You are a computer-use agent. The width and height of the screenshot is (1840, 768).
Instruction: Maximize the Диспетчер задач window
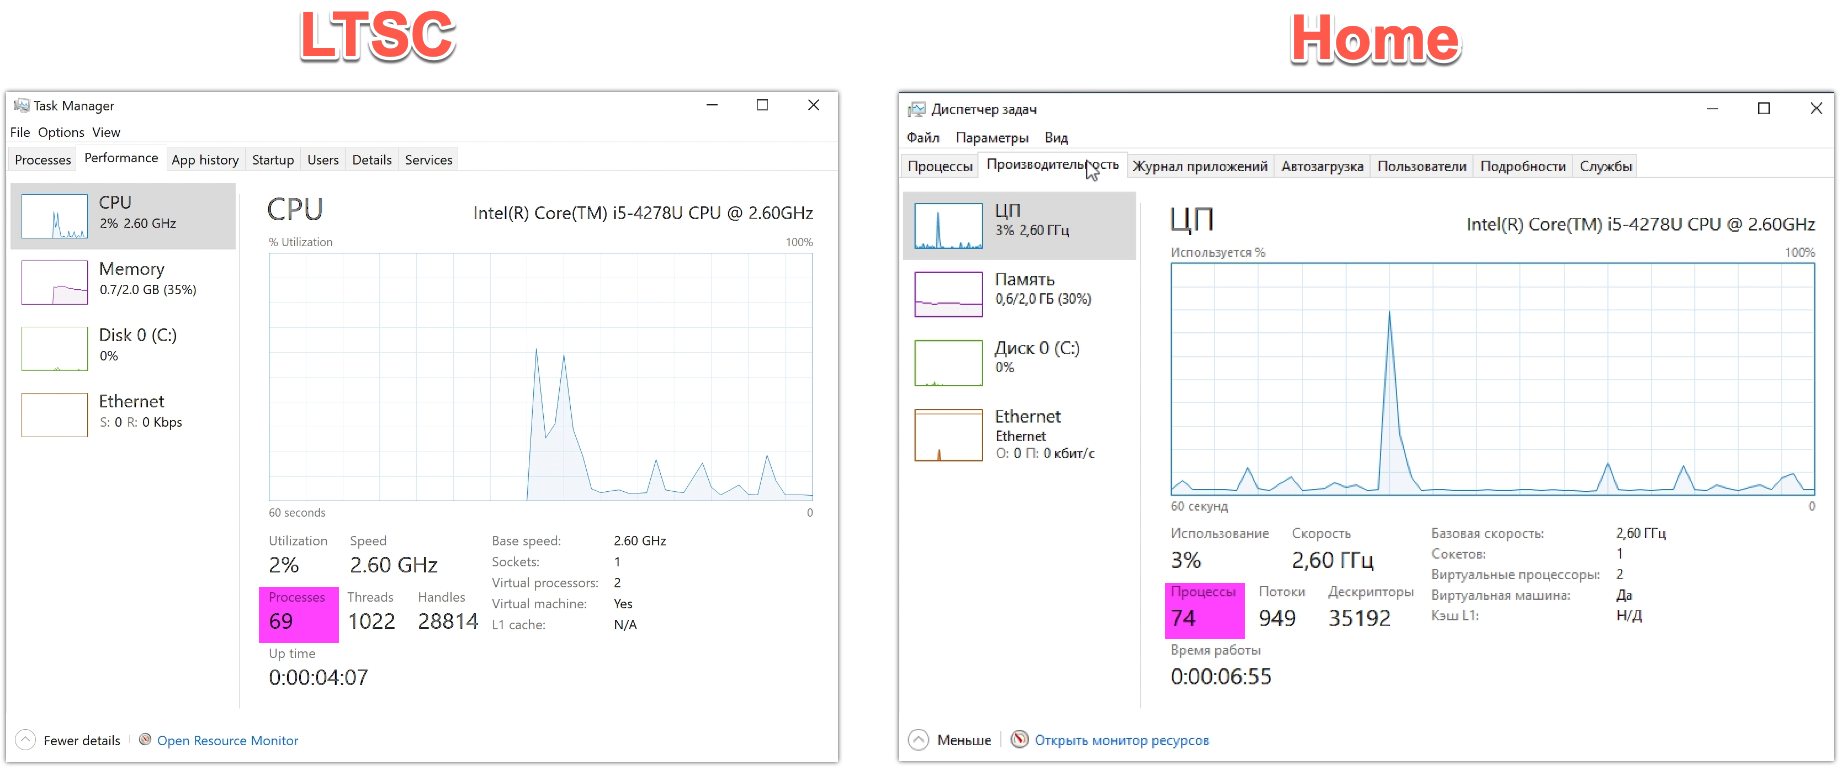point(1764,108)
